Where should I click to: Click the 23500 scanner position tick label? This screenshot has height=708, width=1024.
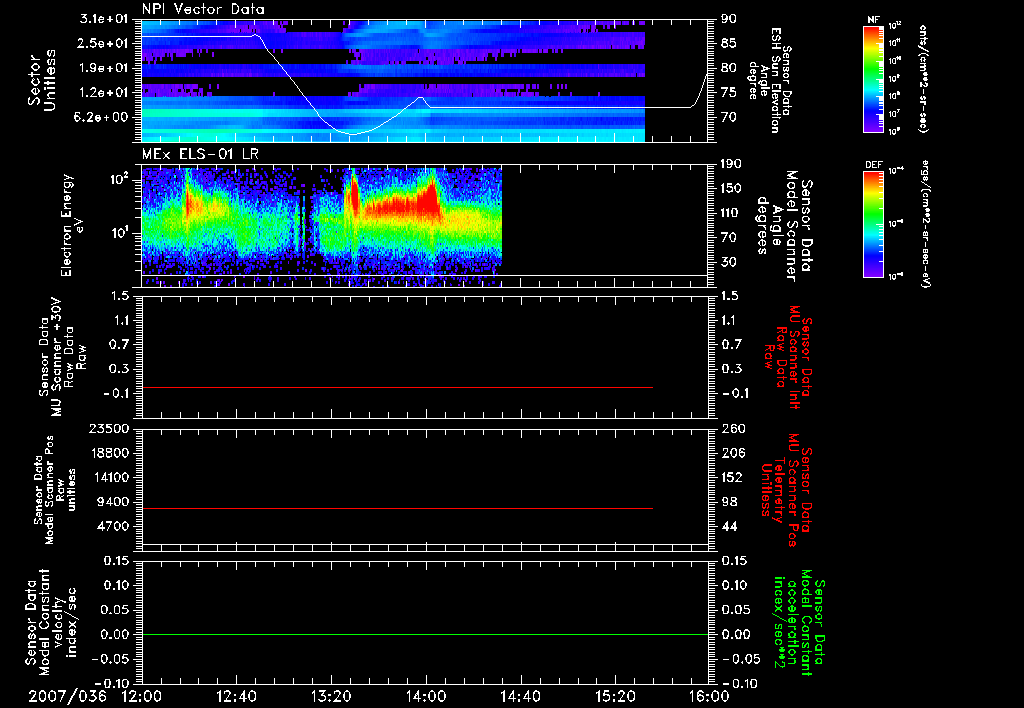(x=109, y=429)
